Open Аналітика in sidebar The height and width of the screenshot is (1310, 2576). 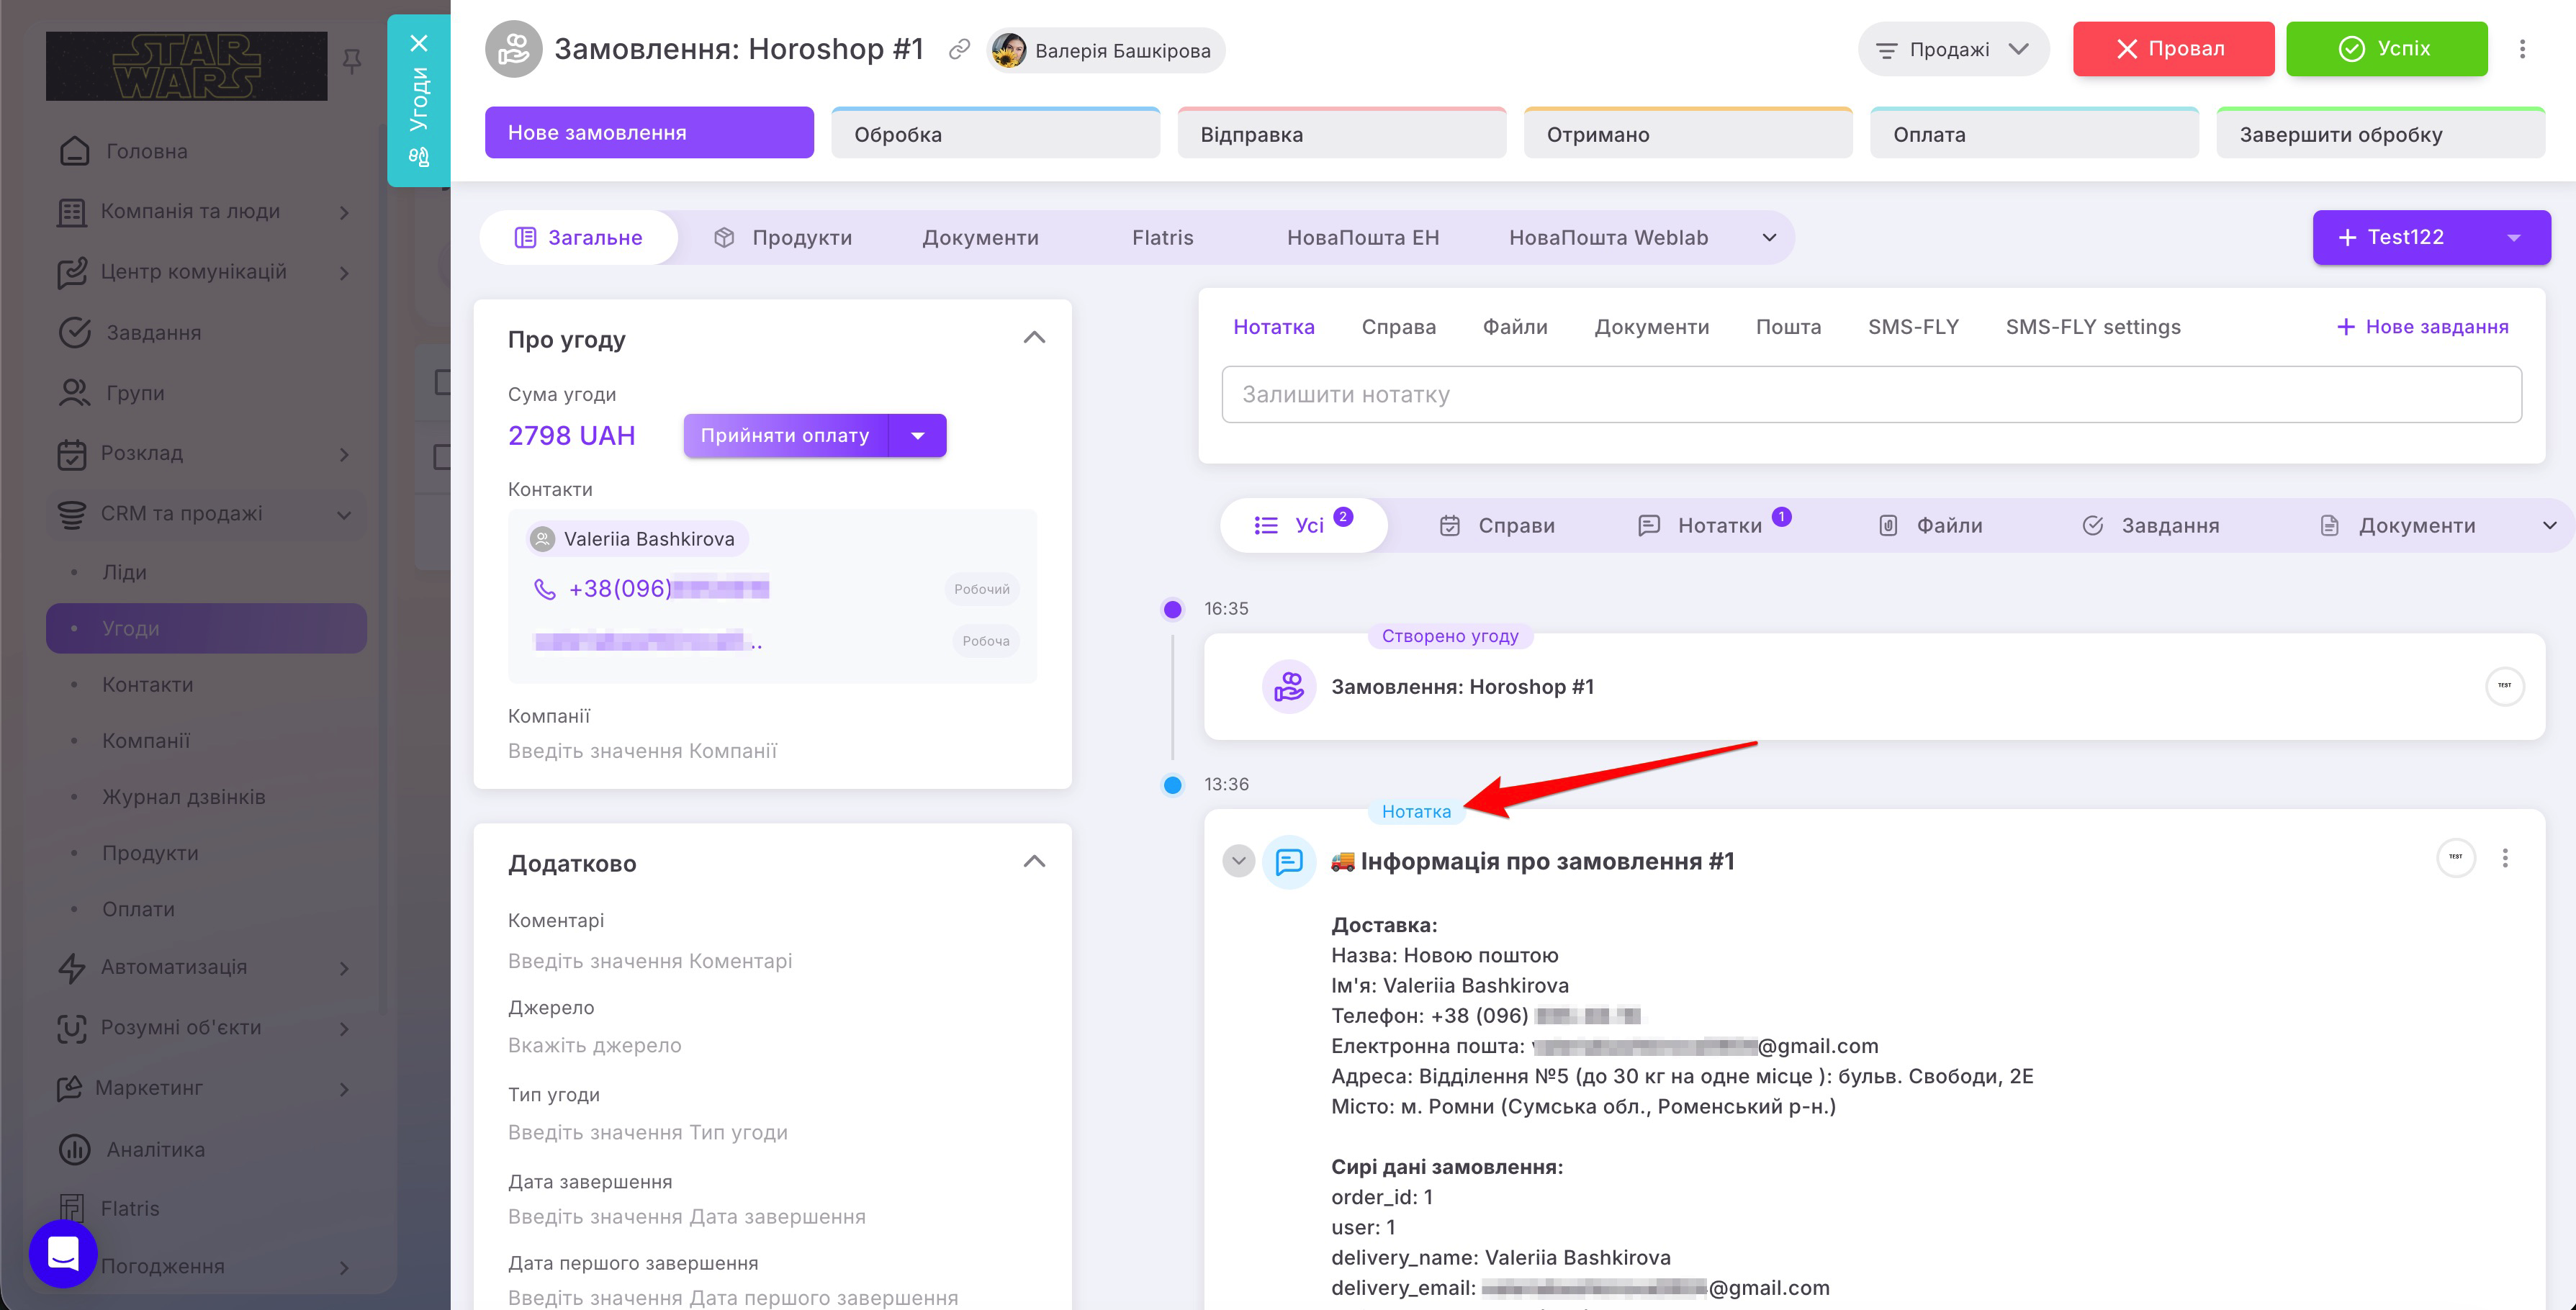156,1149
